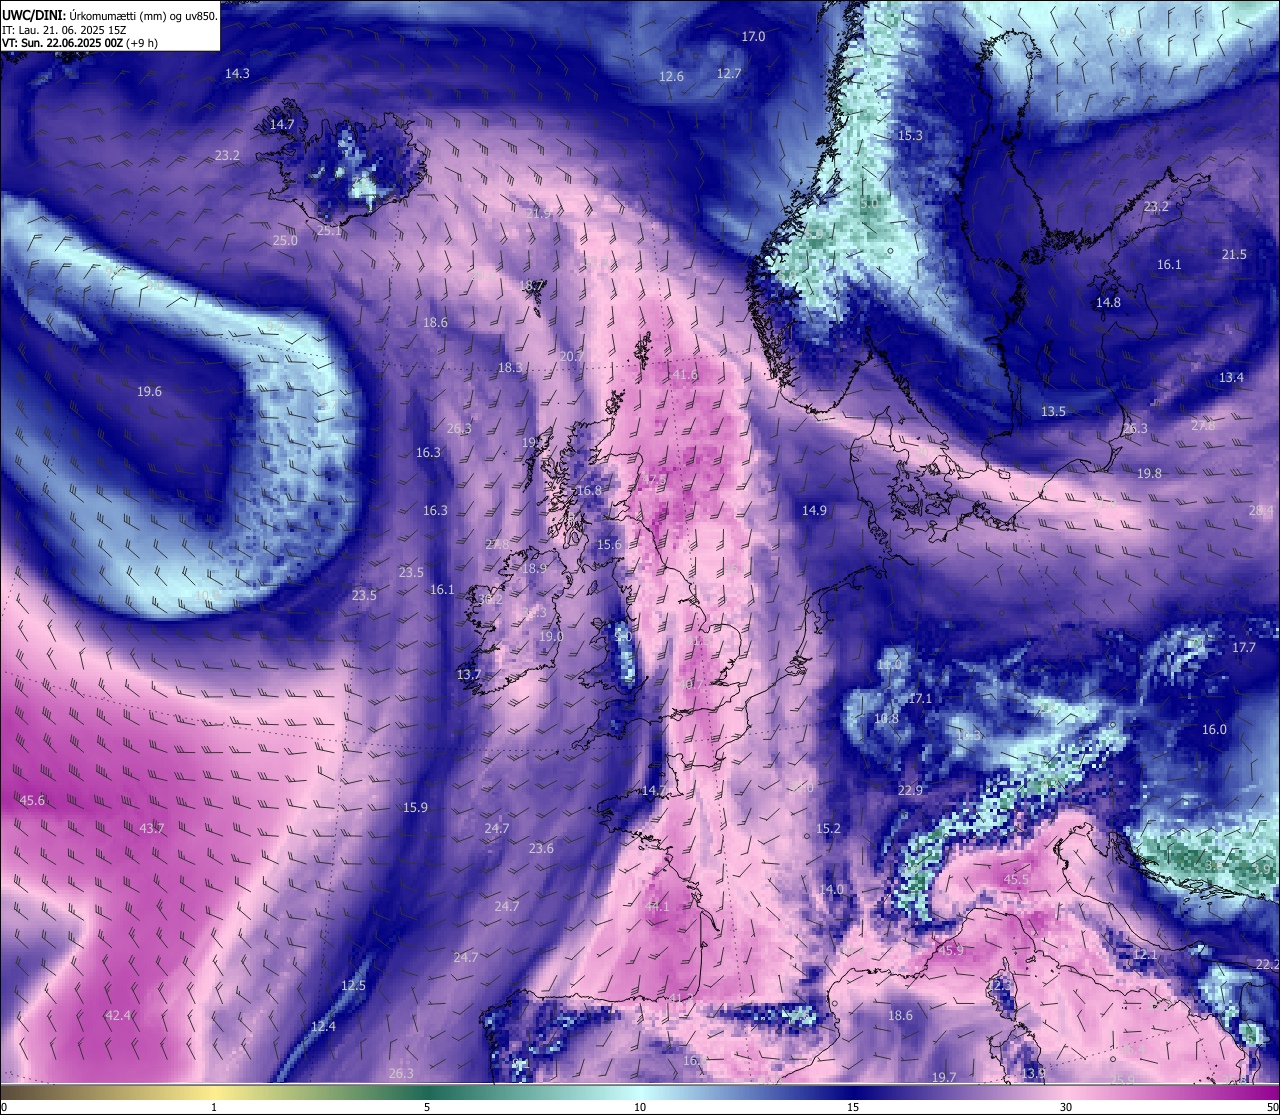
Task: Select the 22.9 value north of the Alps
Action: click(910, 790)
